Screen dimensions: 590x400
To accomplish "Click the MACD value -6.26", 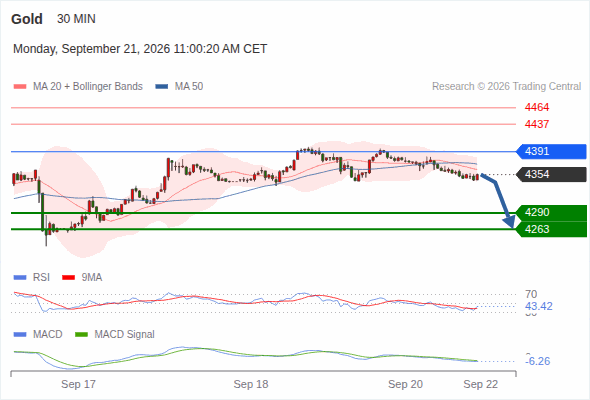I will (538, 361).
